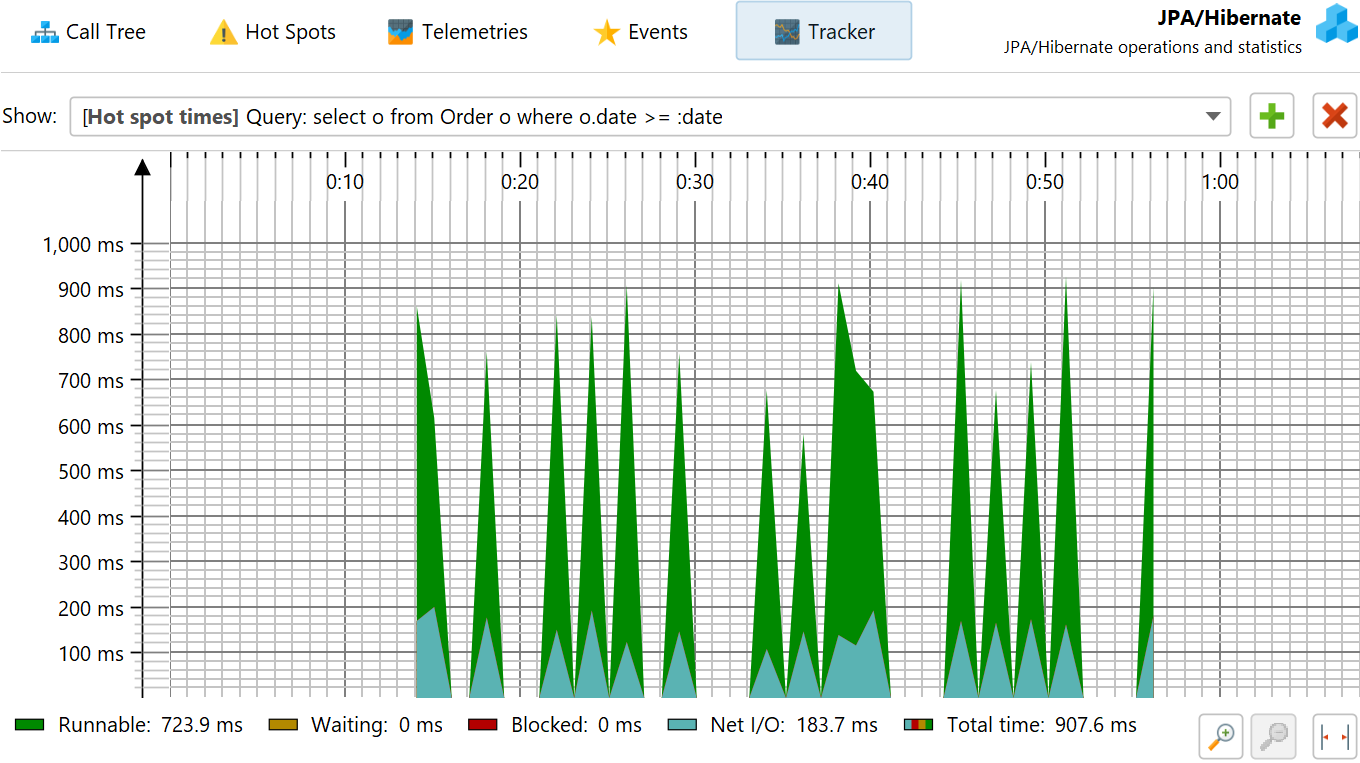
Task: Open the Events tab
Action: tap(640, 31)
